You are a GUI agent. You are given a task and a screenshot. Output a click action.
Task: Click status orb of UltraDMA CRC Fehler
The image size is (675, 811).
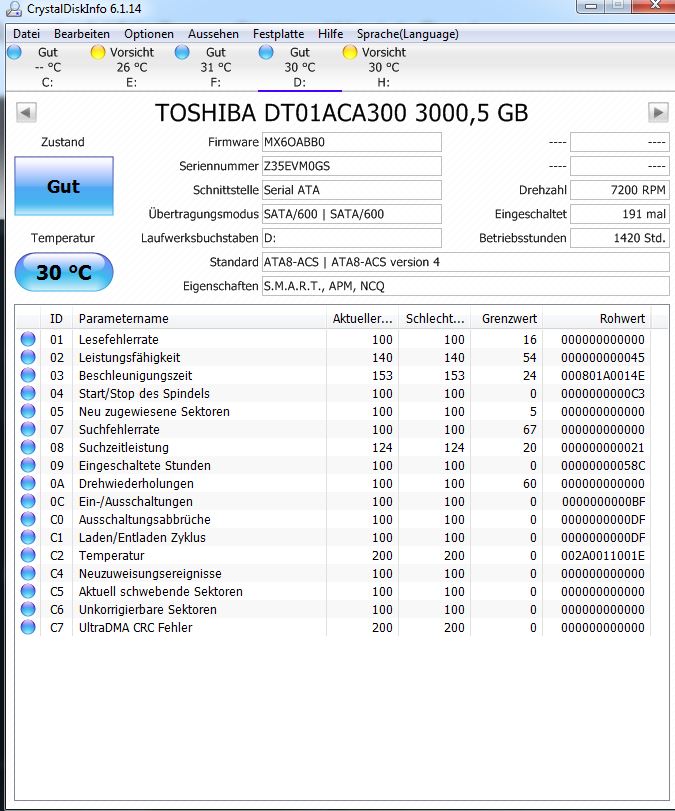[28, 627]
